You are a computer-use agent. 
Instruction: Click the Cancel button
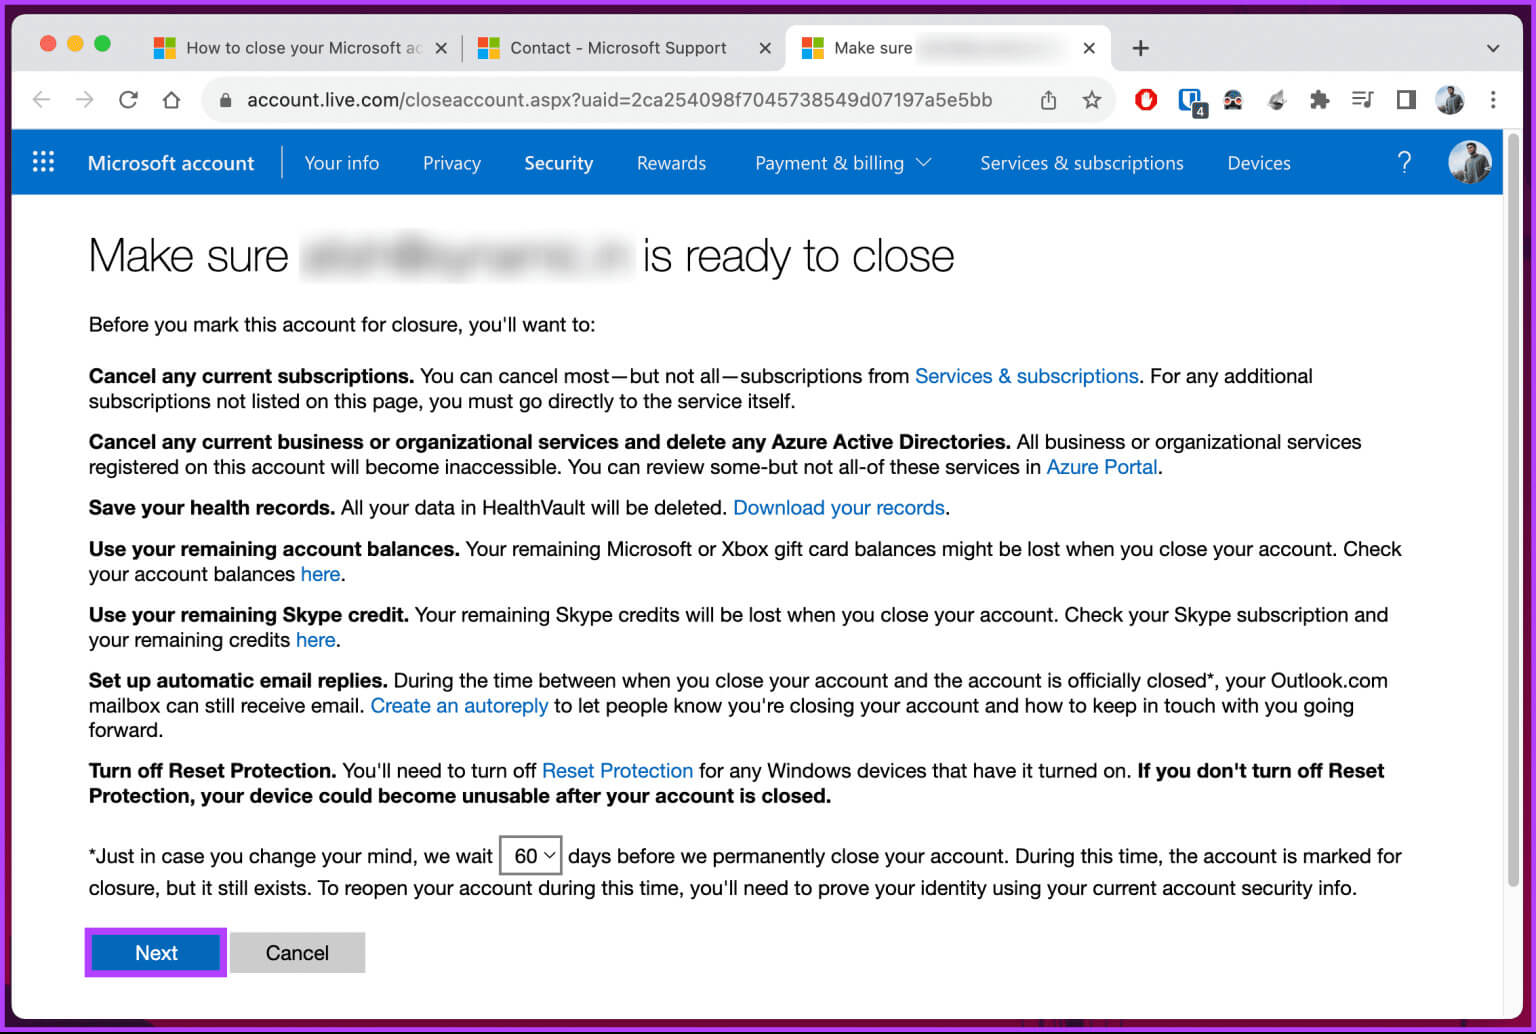click(x=297, y=953)
